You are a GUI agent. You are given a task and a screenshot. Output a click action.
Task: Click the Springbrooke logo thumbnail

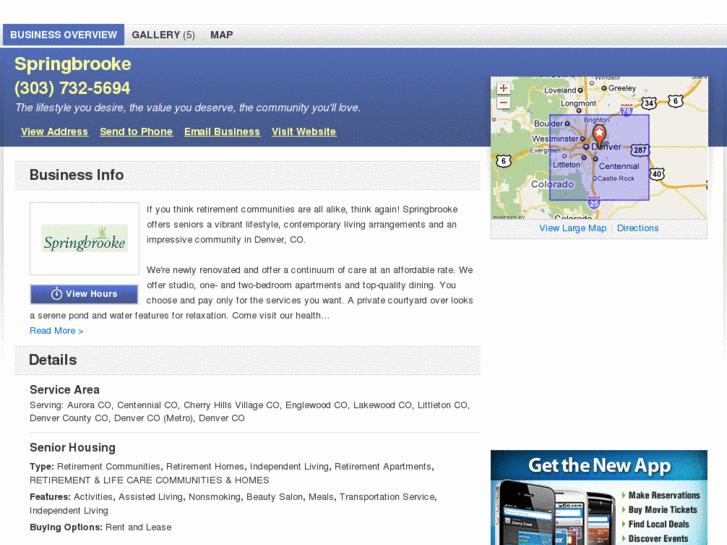coord(84,238)
